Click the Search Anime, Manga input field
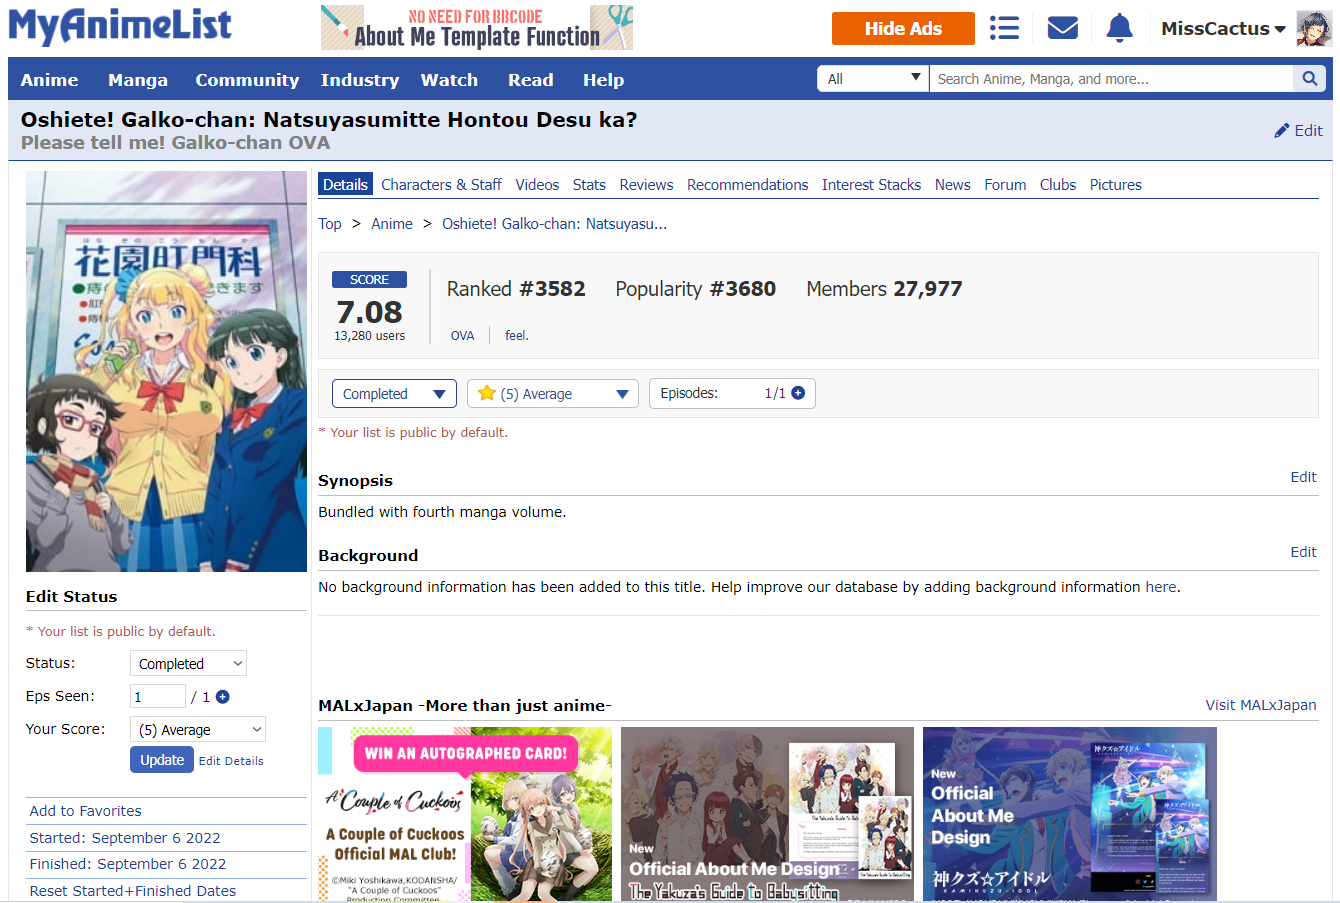 [1111, 79]
